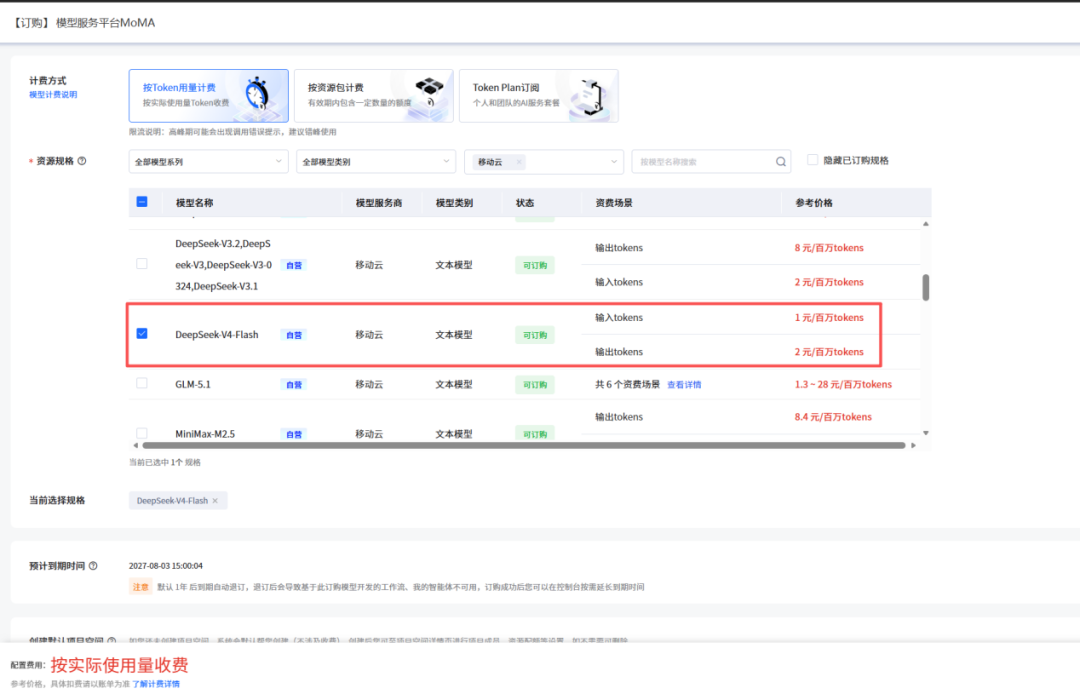The width and height of the screenshot is (1080, 694).
Task: Click price 1 元/百万tokens for DeepSeek-V4-Flash
Action: point(829,317)
